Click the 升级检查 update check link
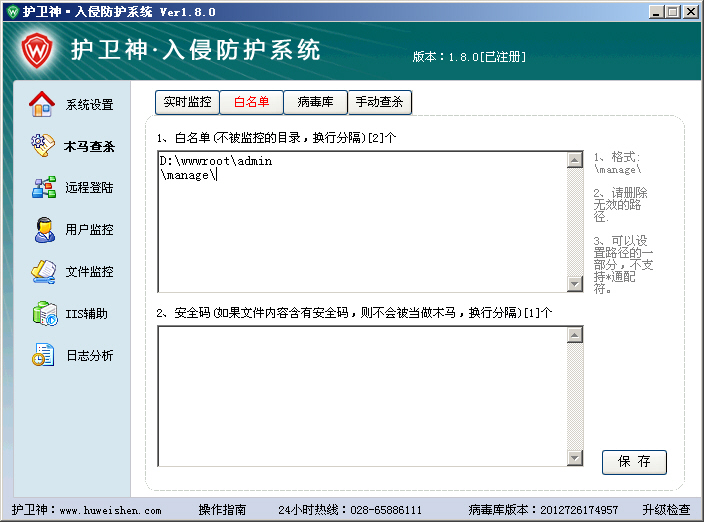This screenshot has width=704, height=522. coord(666,510)
